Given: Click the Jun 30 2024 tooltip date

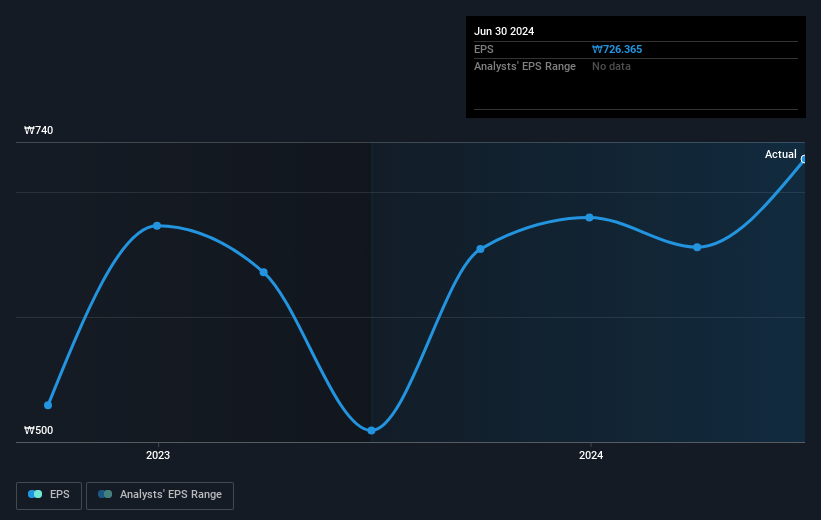Looking at the screenshot, I should 504,31.
